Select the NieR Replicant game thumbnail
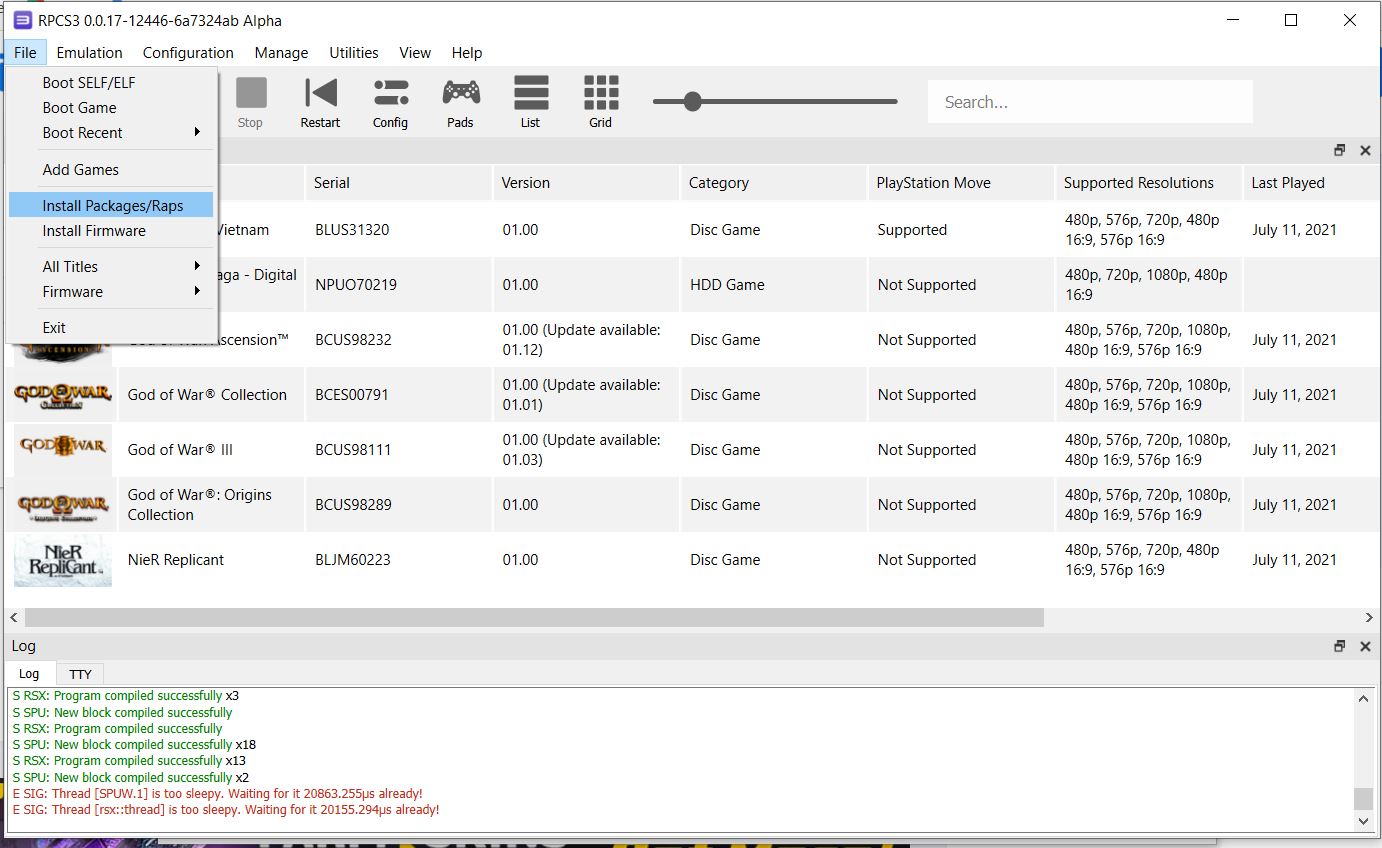Screen dimensions: 1382x848 62,560
